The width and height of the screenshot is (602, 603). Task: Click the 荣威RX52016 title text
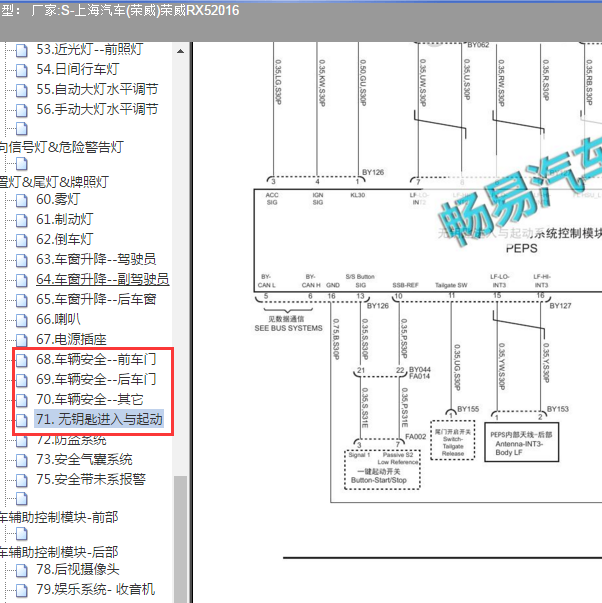[x=199, y=10]
